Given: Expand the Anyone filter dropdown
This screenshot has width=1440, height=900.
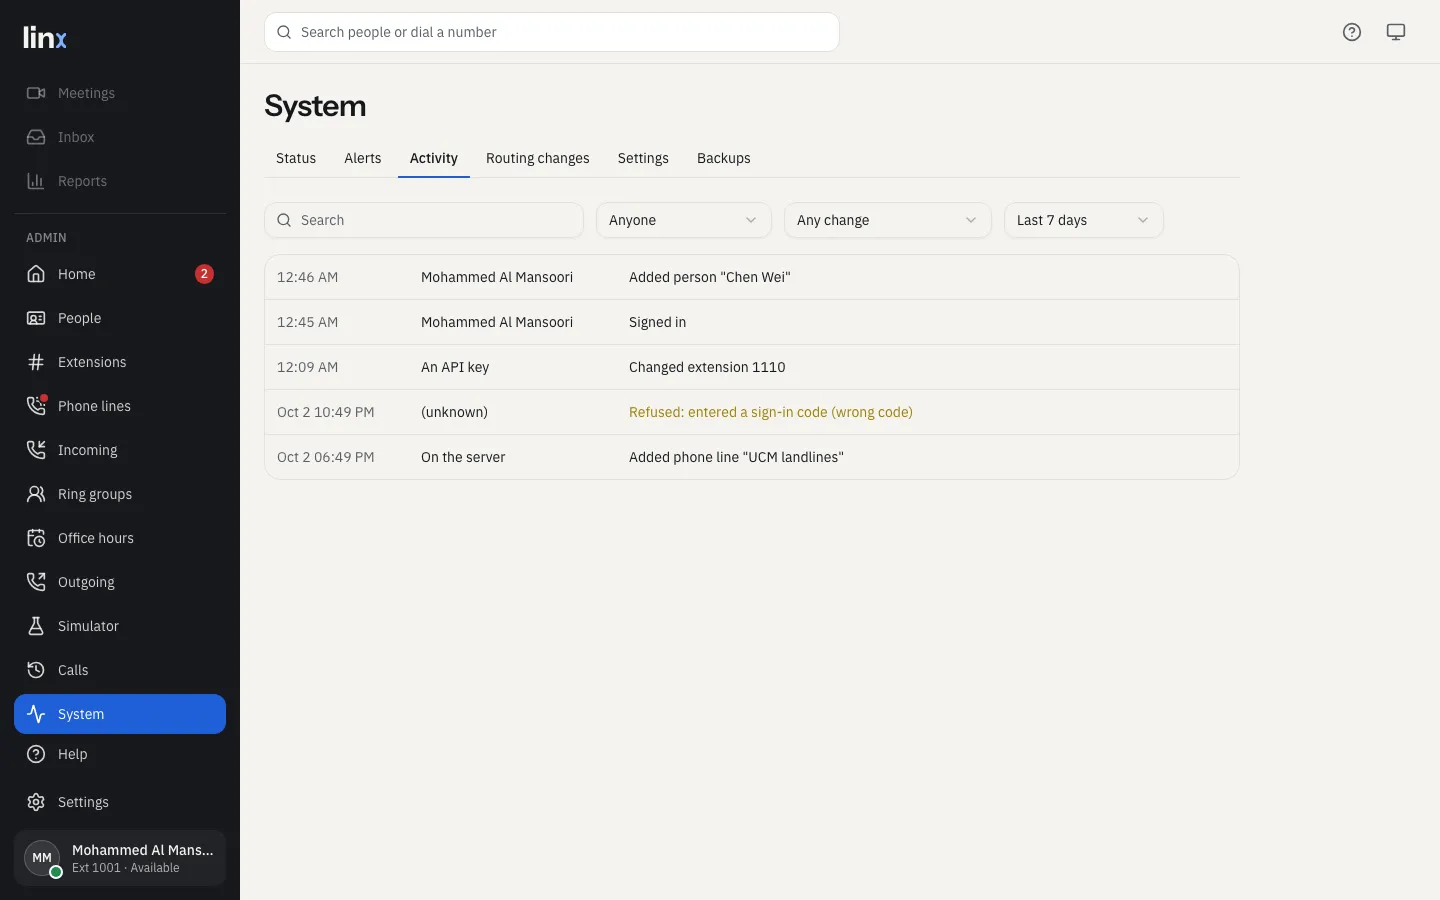Looking at the screenshot, I should click(684, 220).
